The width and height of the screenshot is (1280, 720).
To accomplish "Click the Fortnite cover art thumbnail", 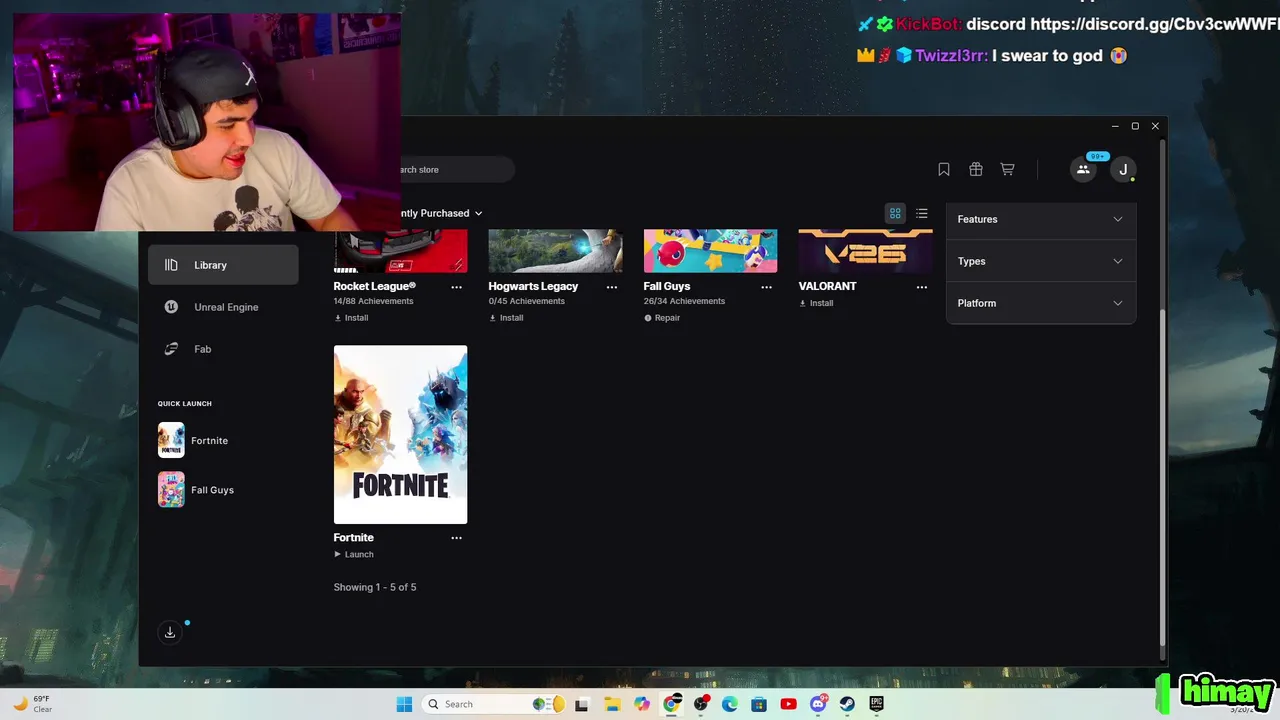I will pyautogui.click(x=400, y=434).
